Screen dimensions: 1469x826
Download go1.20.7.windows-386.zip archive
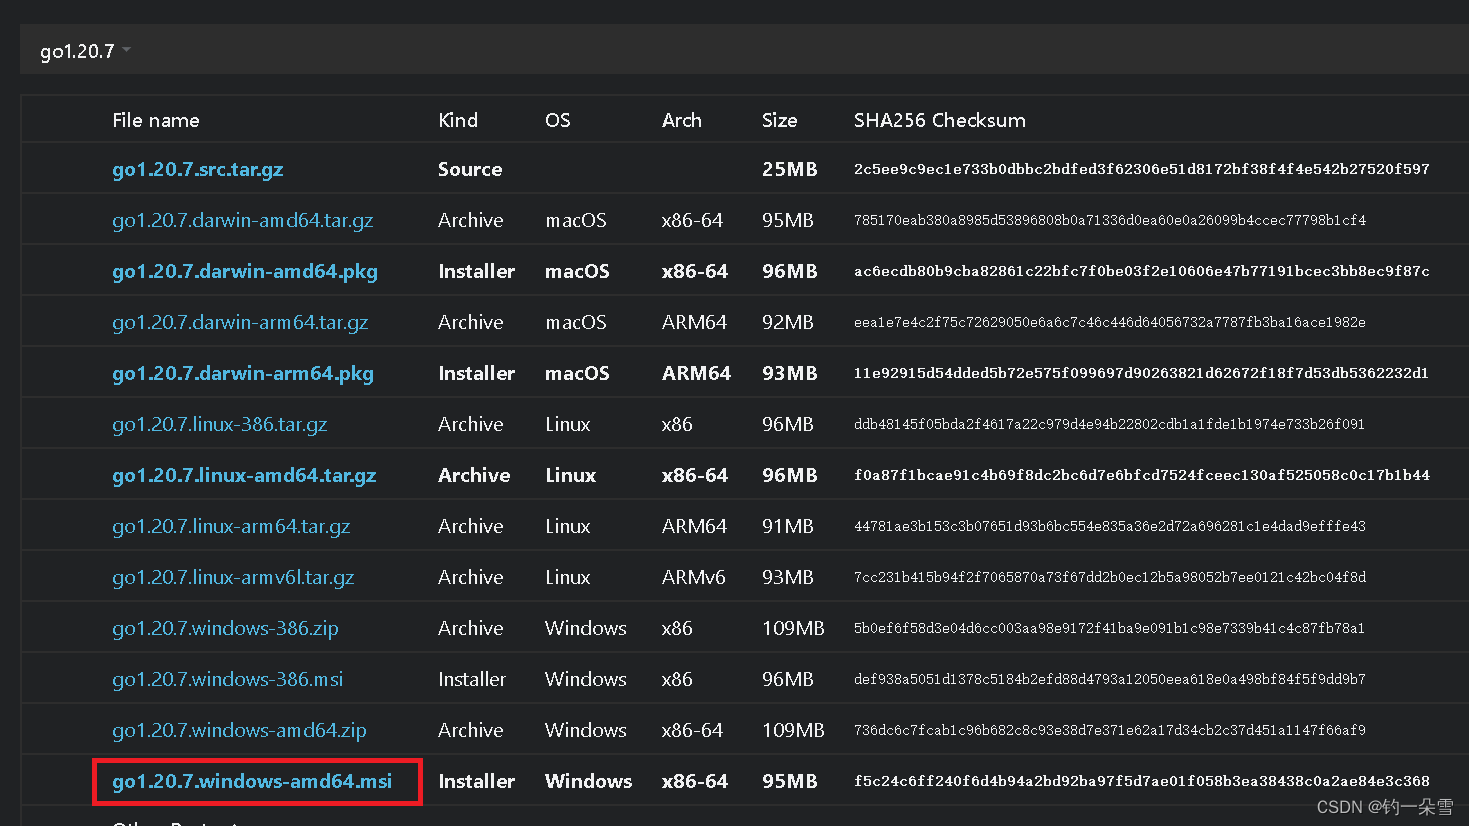225,628
